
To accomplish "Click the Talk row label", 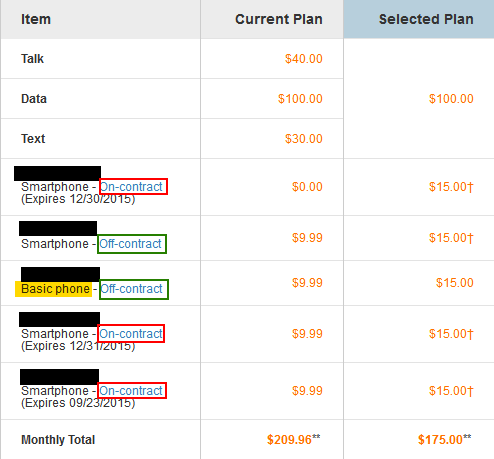I will (32, 59).
